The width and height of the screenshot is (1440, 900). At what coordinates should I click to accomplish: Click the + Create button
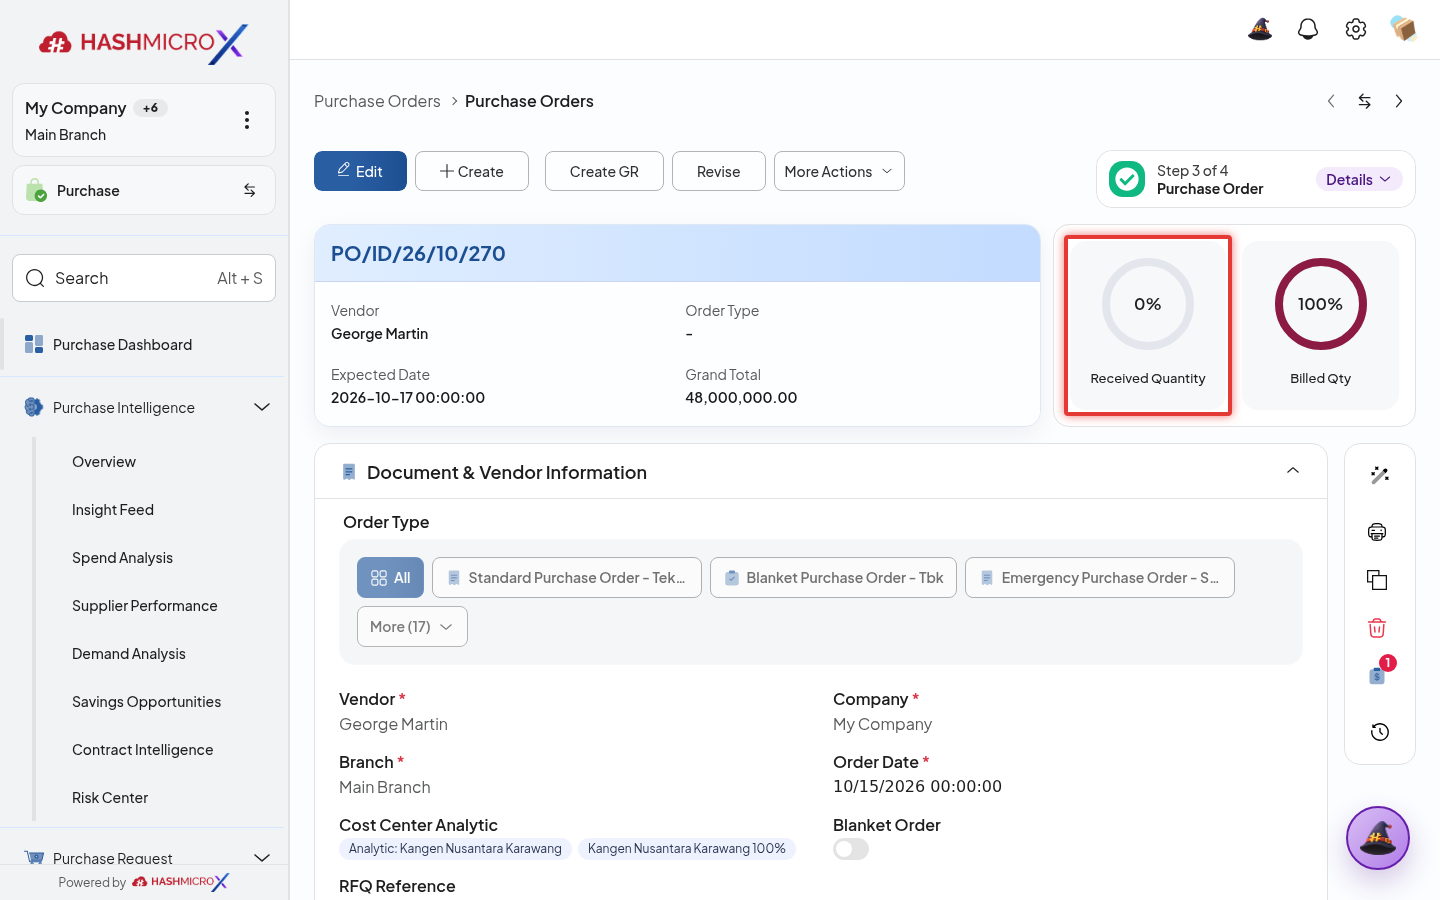(472, 171)
